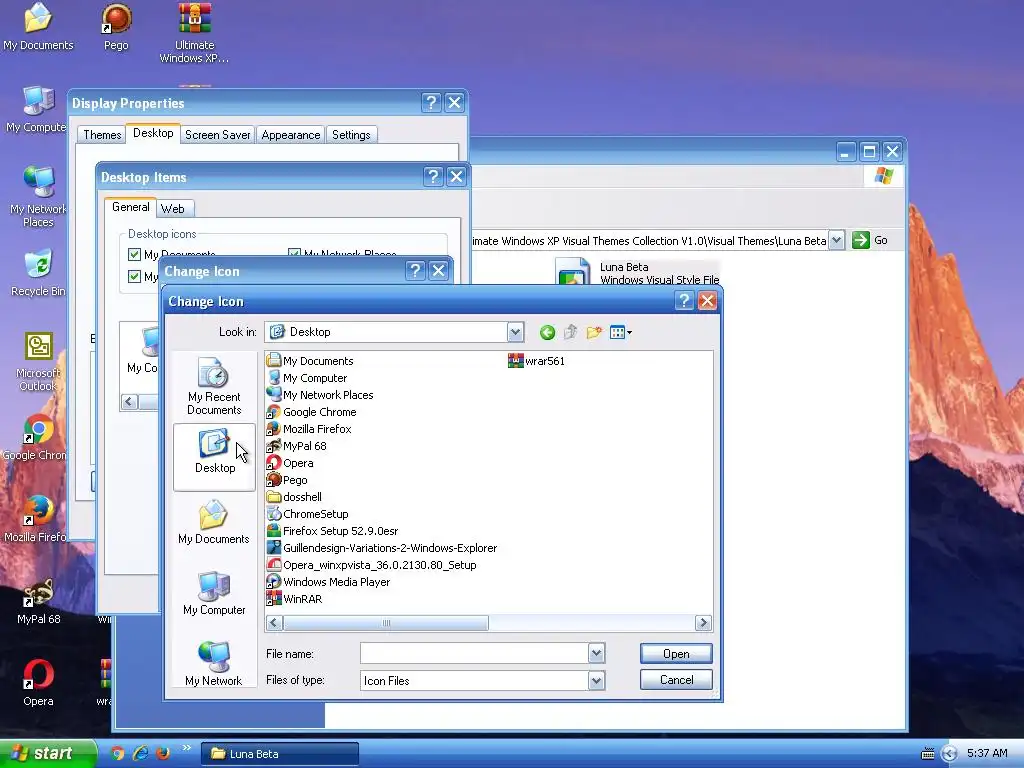Viewport: 1024px width, 768px height.
Task: Expand hidden tray icons arrow
Action: 950,754
